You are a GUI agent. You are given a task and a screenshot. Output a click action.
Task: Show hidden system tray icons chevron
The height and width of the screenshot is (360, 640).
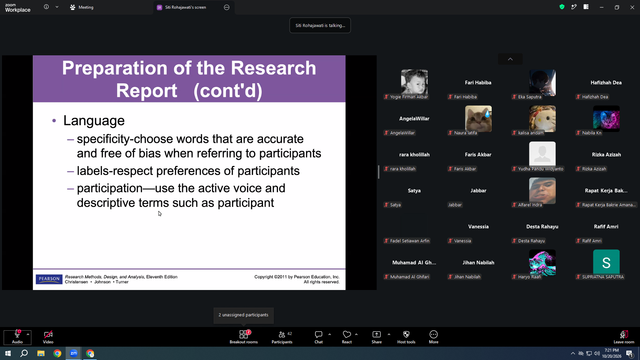click(573, 353)
